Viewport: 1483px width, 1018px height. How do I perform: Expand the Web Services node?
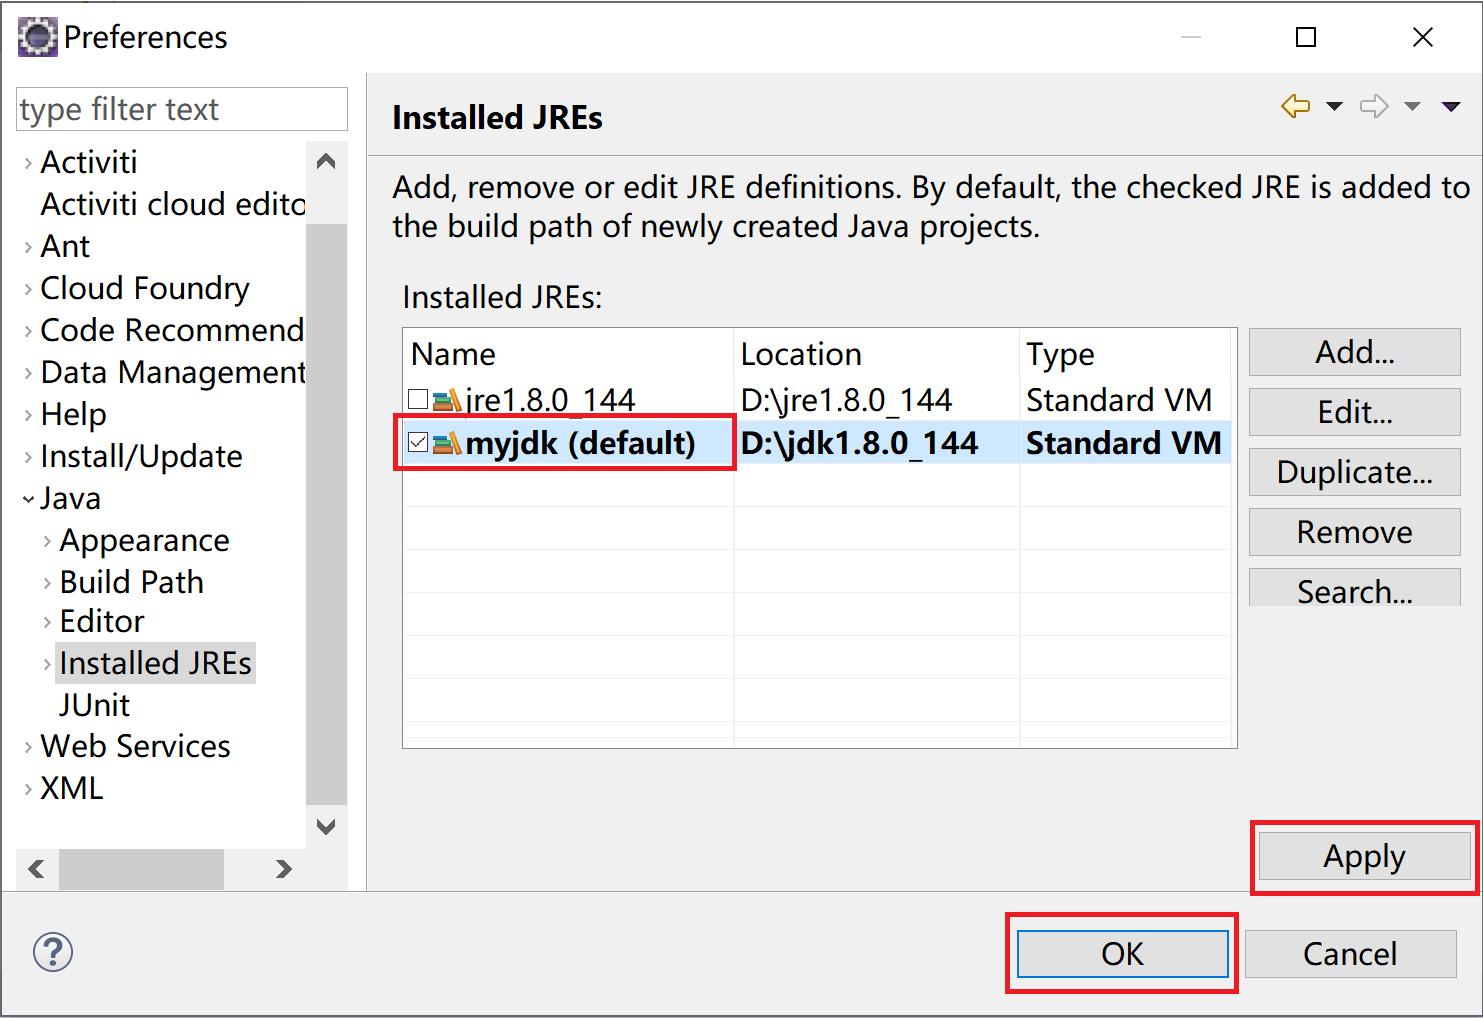[x=28, y=747]
